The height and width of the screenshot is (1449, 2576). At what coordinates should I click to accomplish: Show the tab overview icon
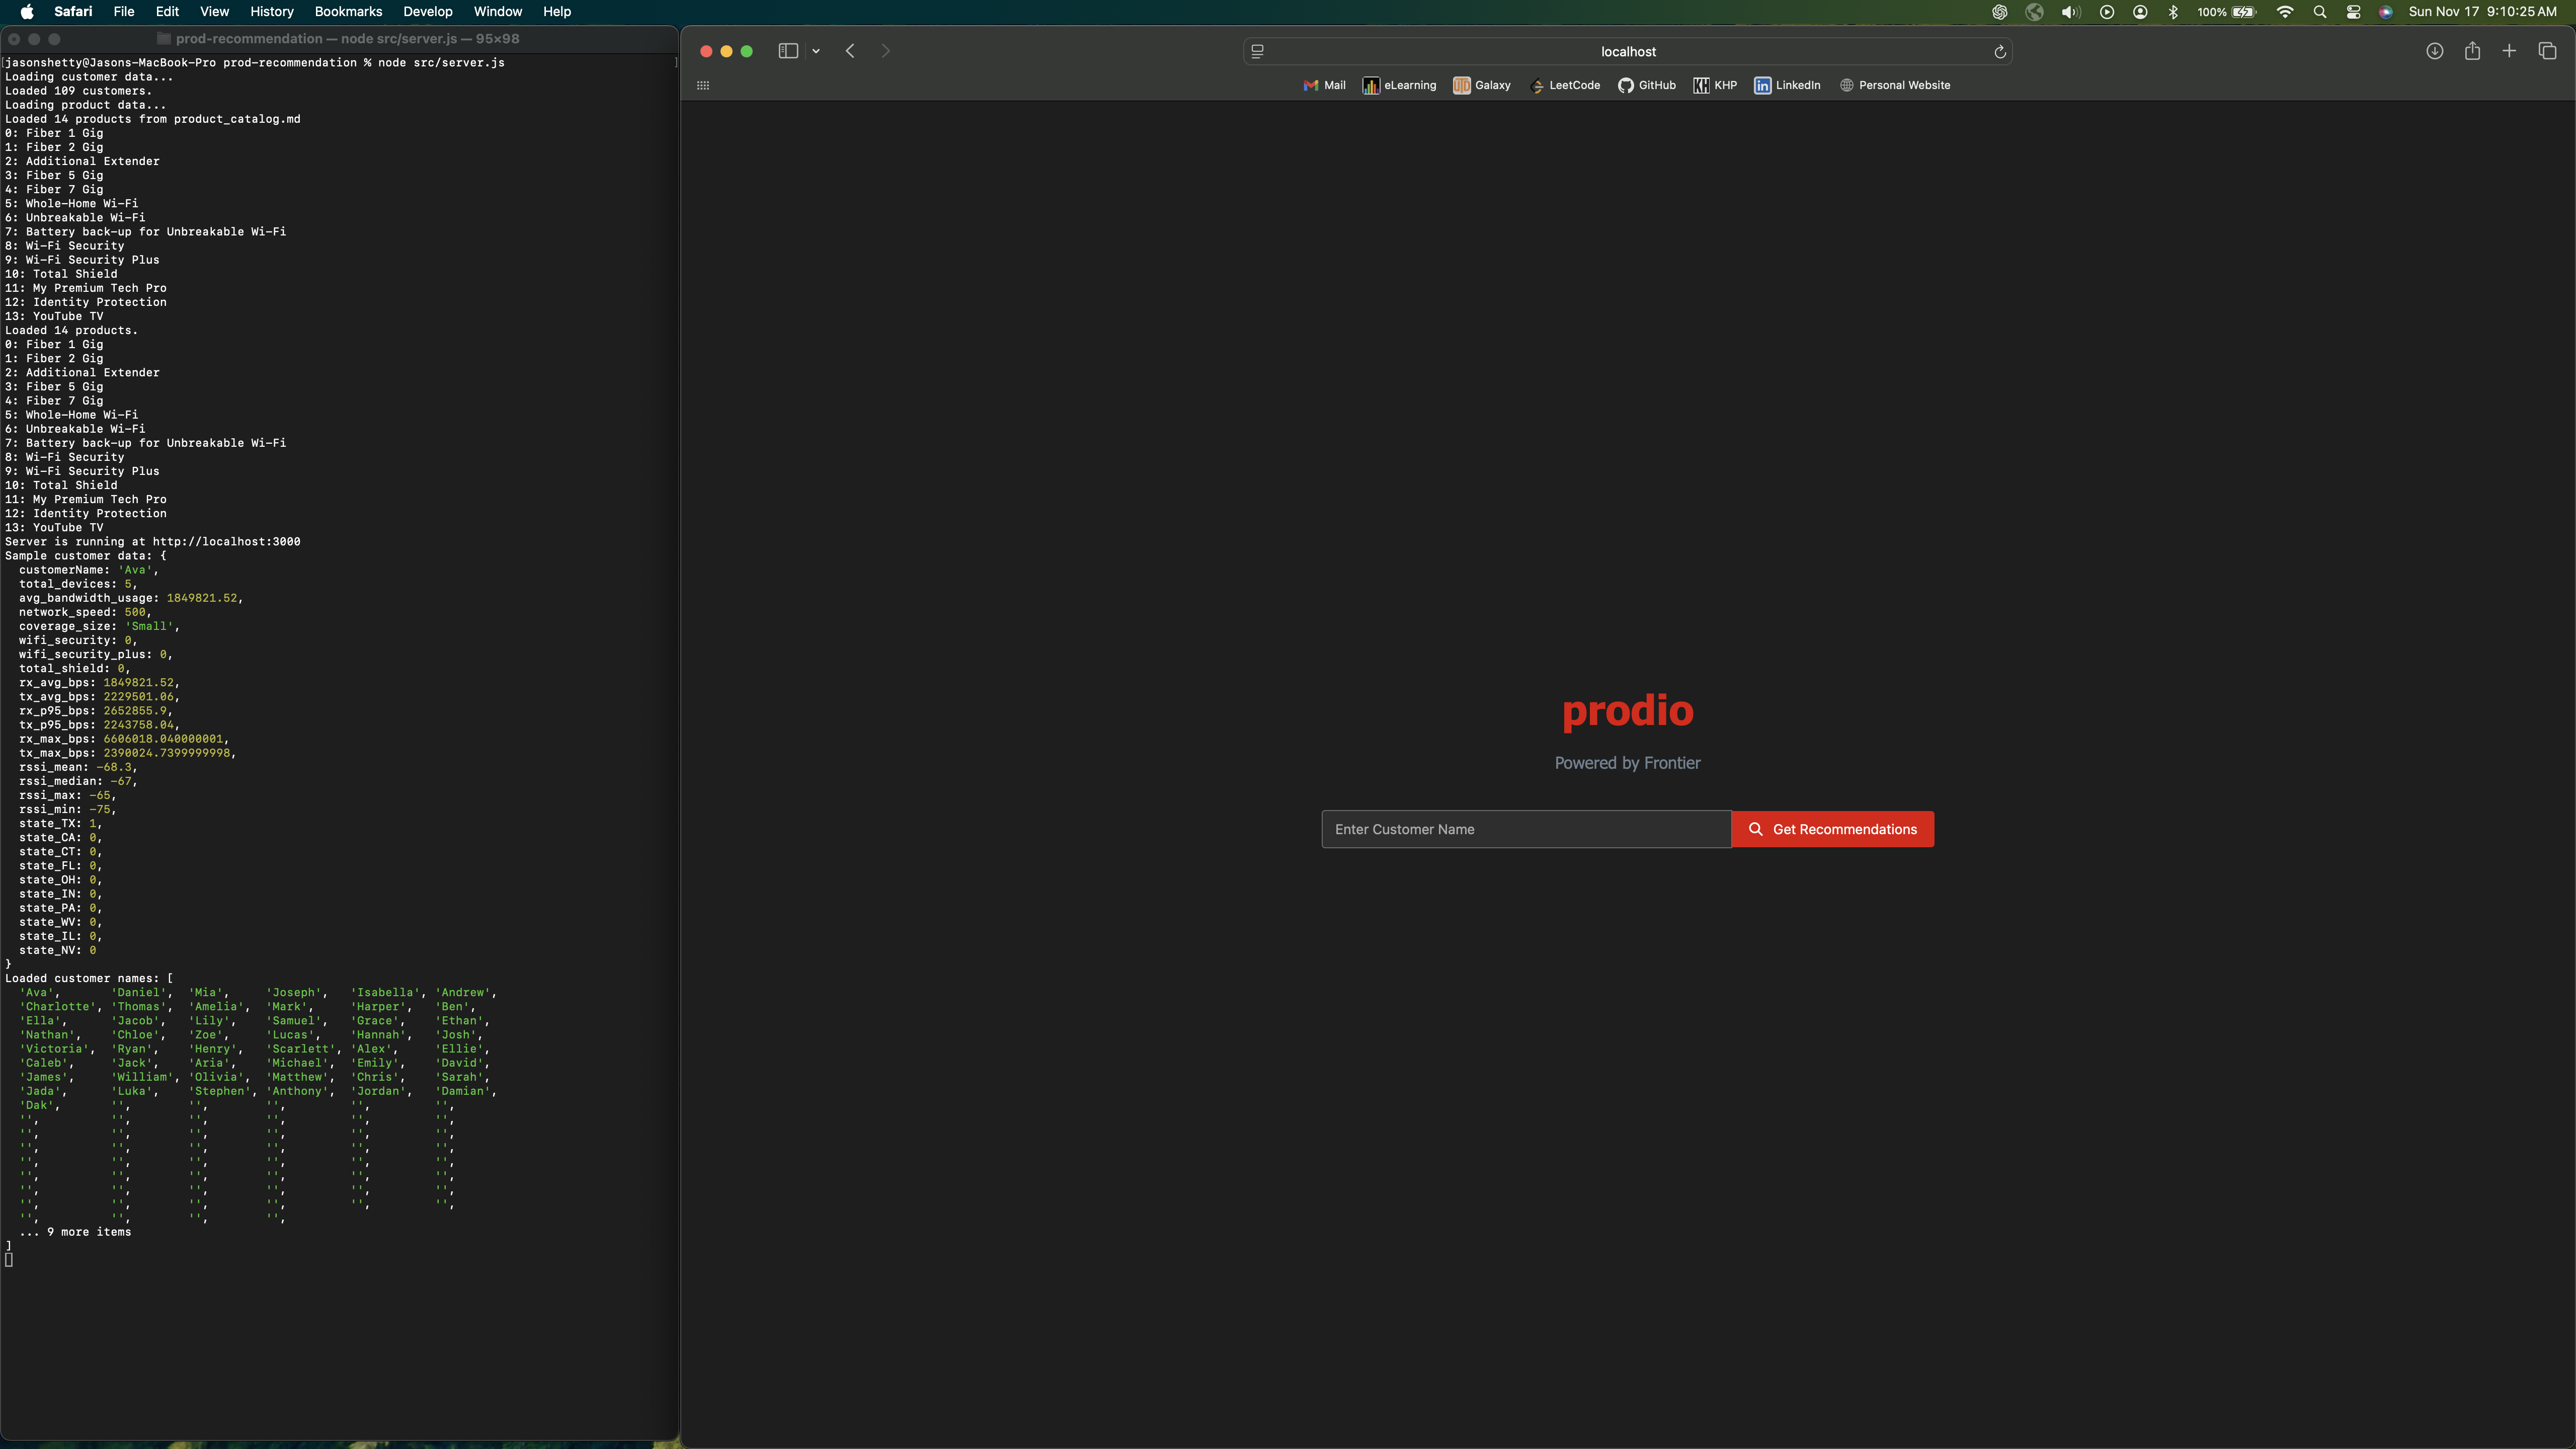point(2547,51)
